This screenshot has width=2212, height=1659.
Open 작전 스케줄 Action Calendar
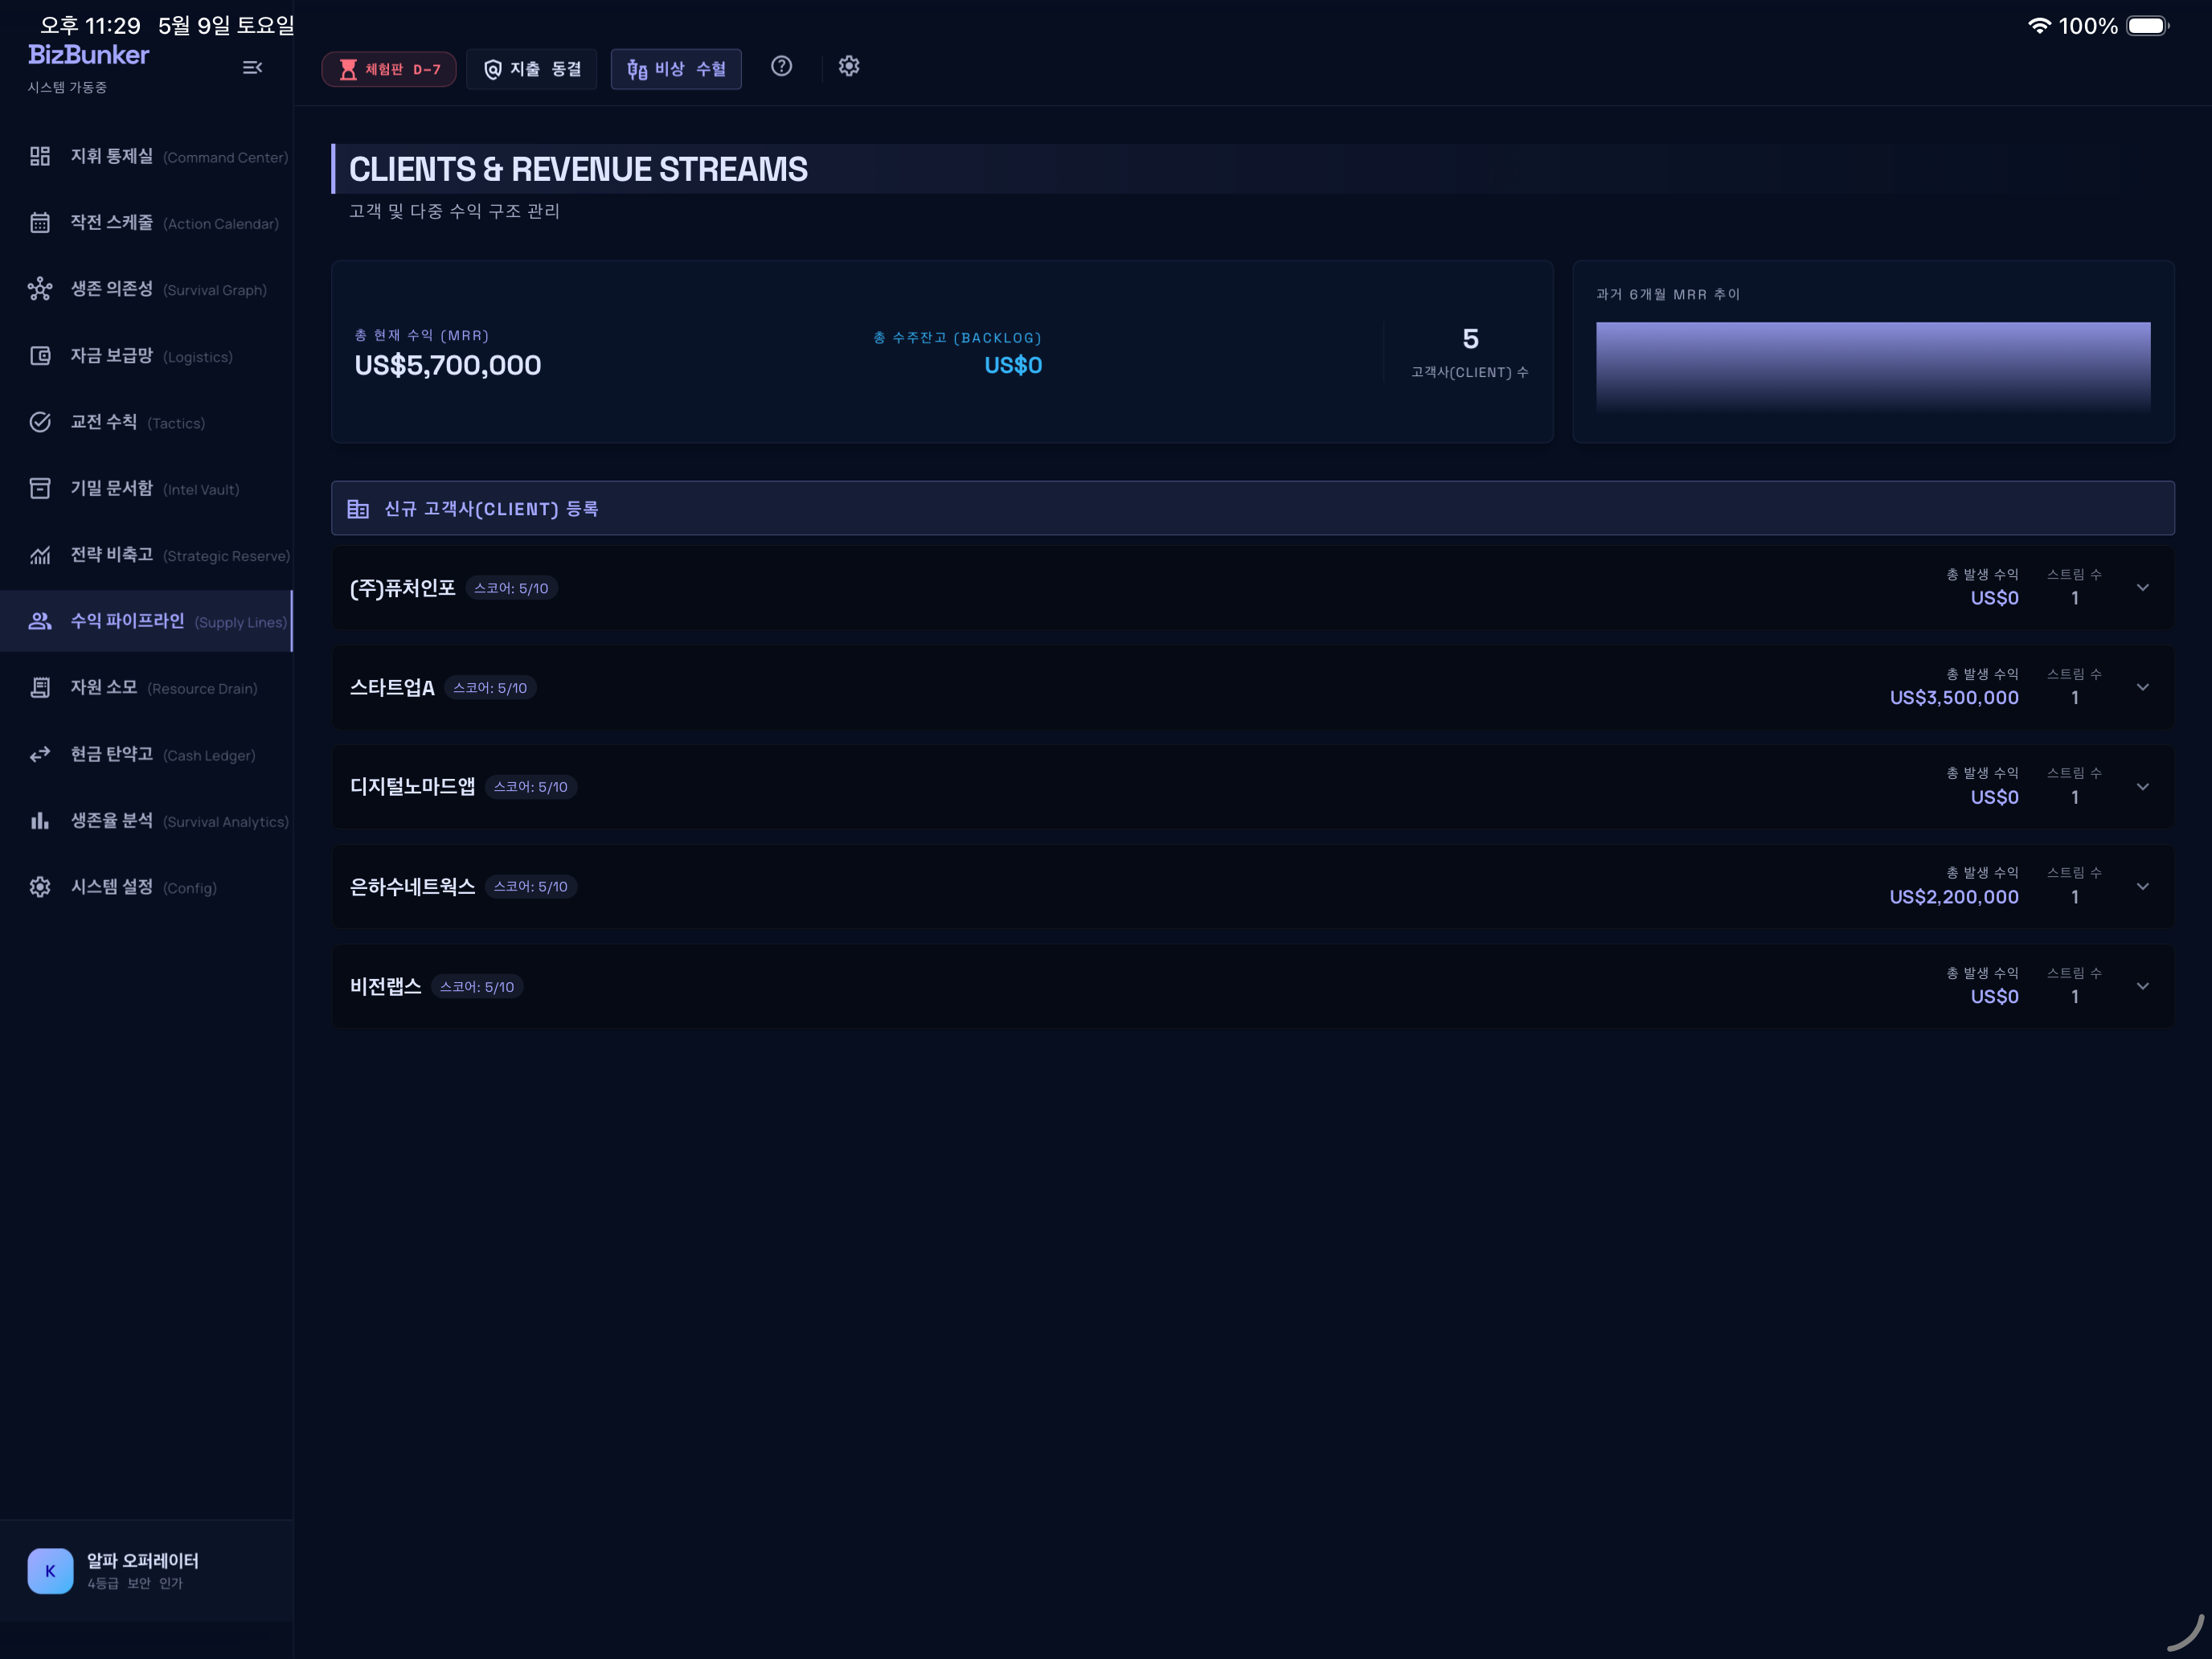(x=146, y=223)
